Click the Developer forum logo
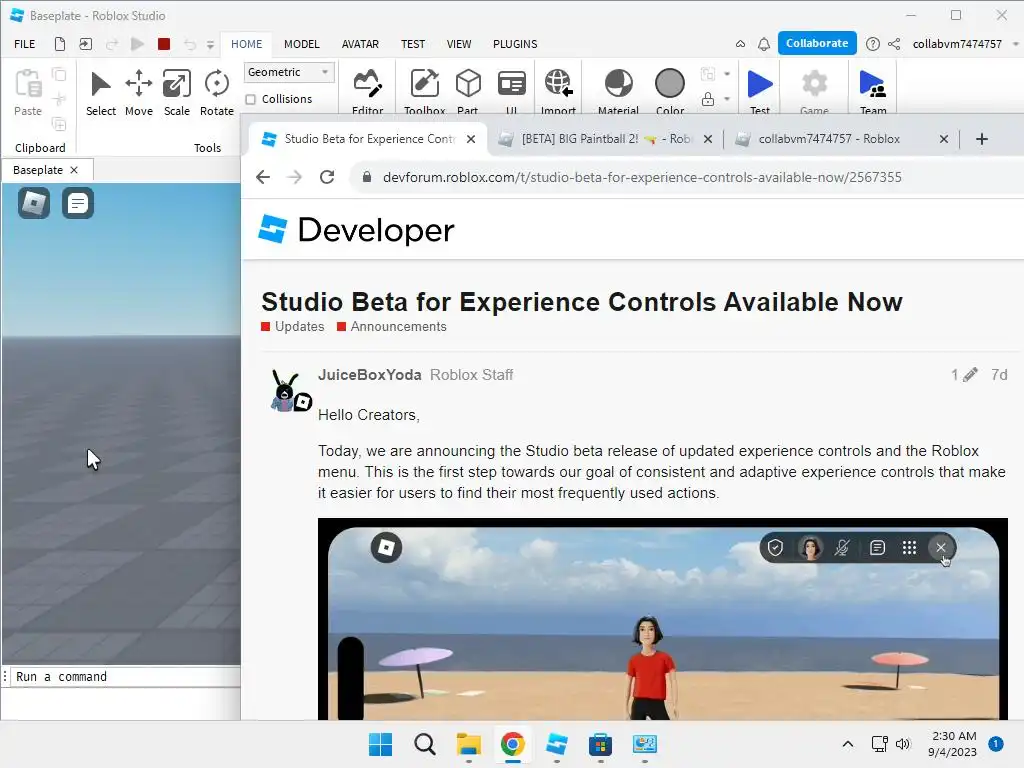This screenshot has height=768, width=1024. point(356,230)
